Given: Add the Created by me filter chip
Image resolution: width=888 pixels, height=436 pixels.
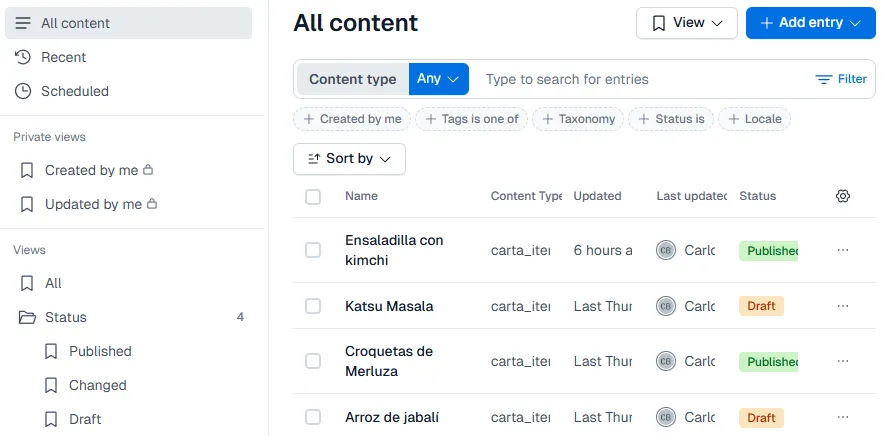Looking at the screenshot, I should point(352,119).
